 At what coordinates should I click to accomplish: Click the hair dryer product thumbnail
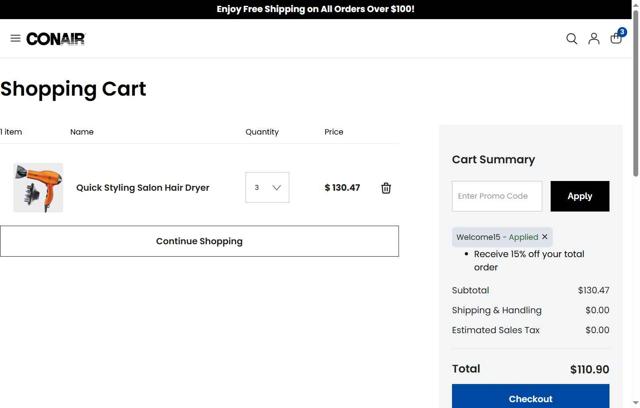pyautogui.click(x=38, y=188)
